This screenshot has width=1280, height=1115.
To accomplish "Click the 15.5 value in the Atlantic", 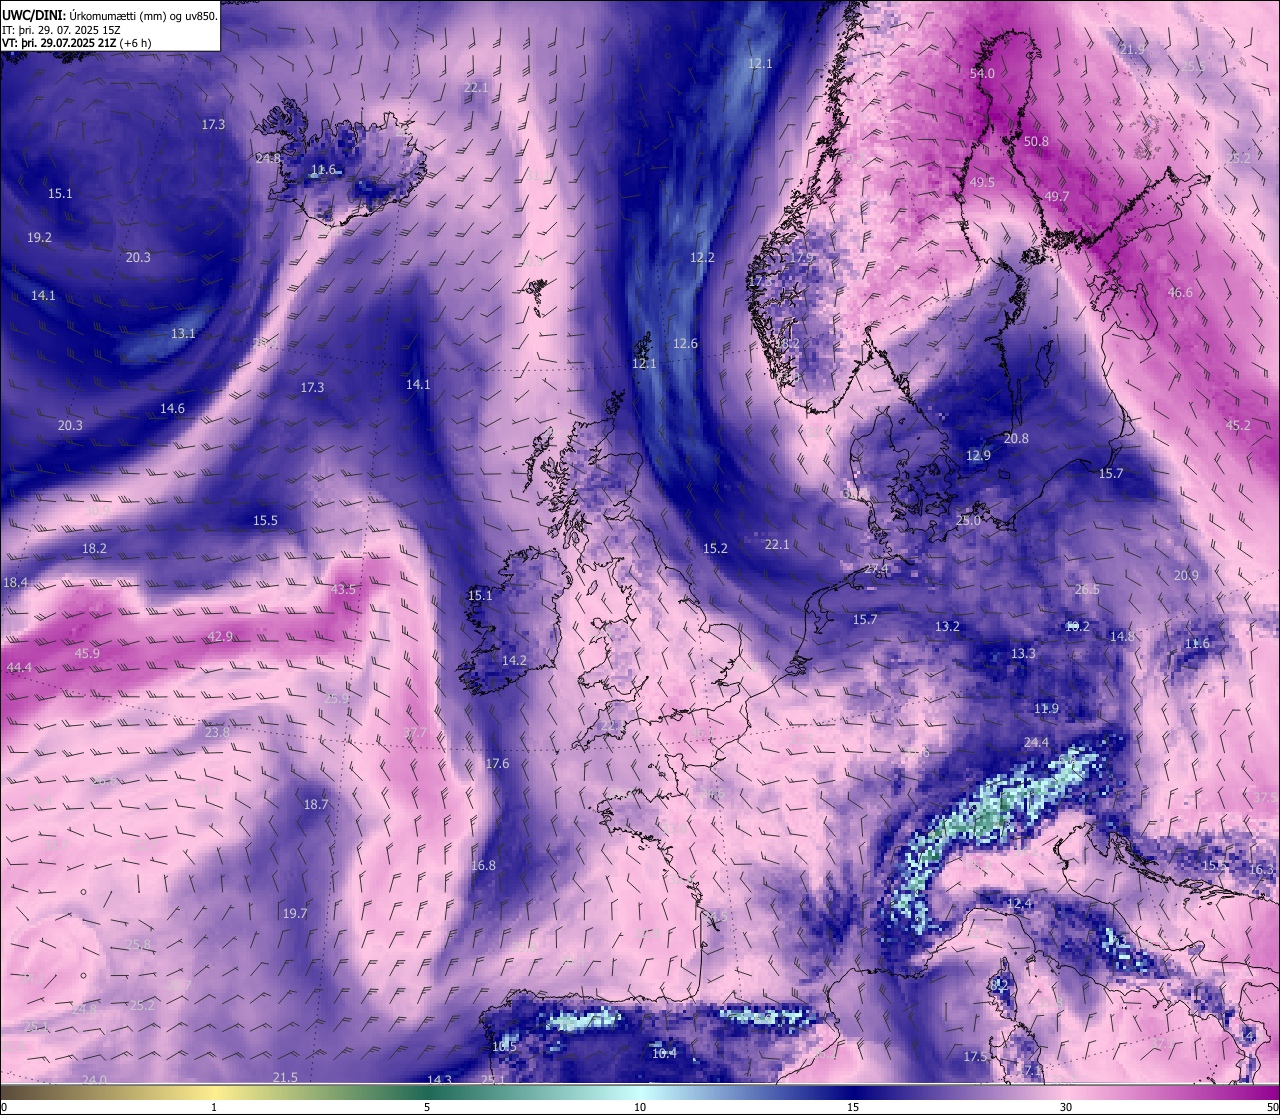I will pyautogui.click(x=265, y=521).
